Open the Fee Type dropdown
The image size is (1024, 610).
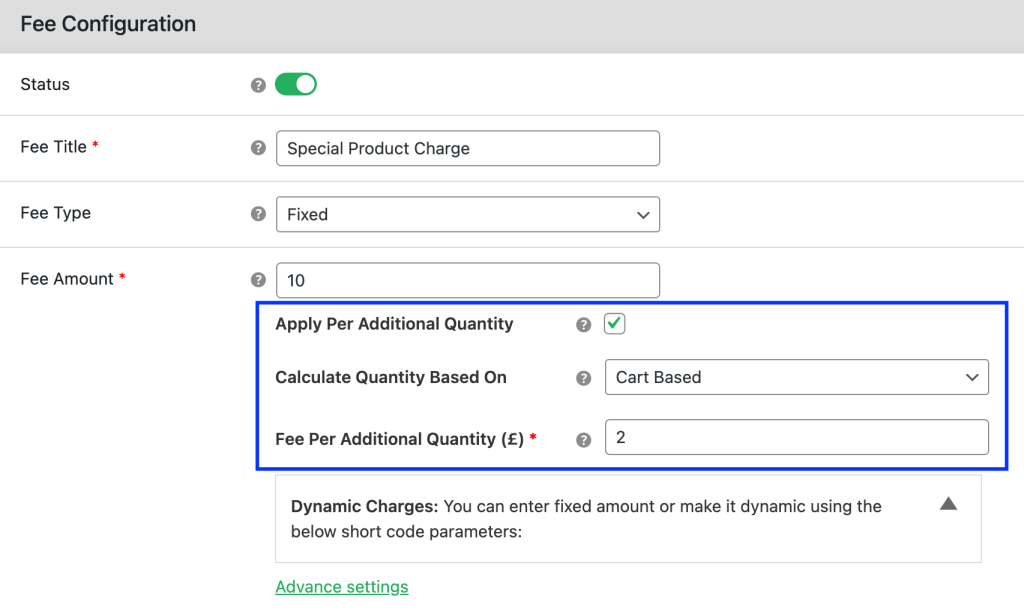click(467, 213)
